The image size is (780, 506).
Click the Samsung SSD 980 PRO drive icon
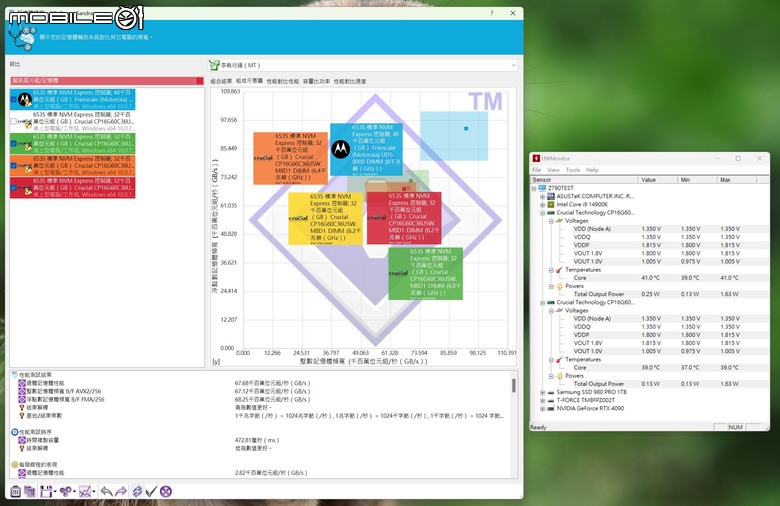(x=551, y=392)
